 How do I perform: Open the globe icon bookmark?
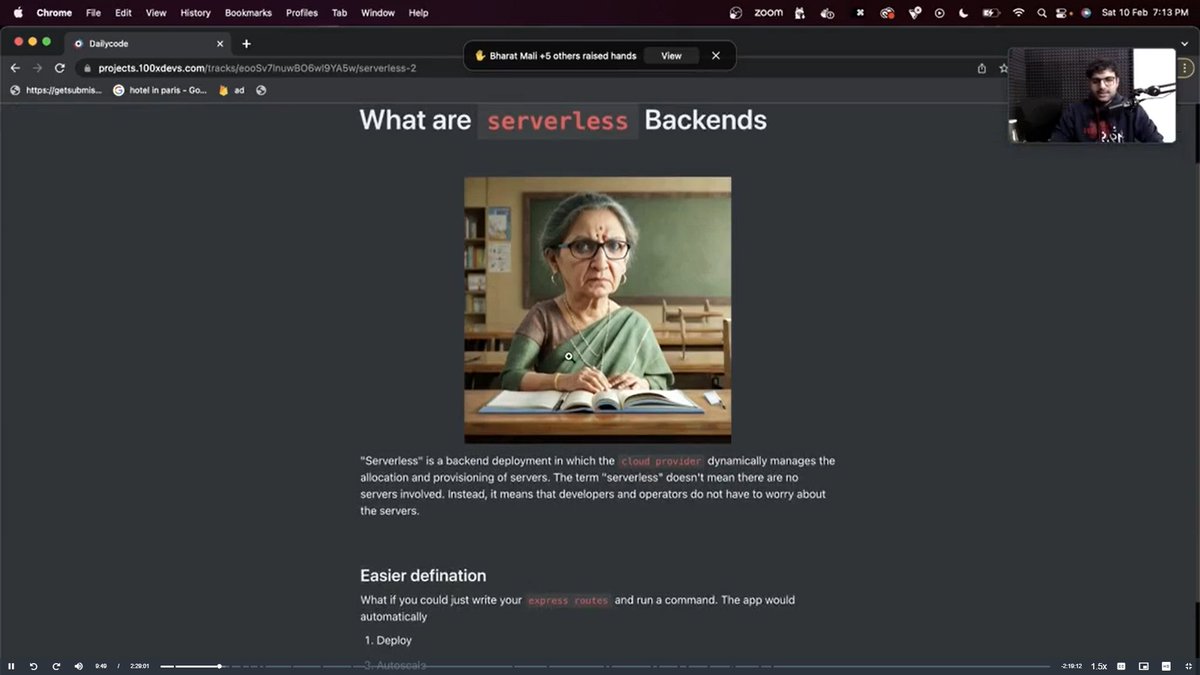pyautogui.click(x=261, y=90)
